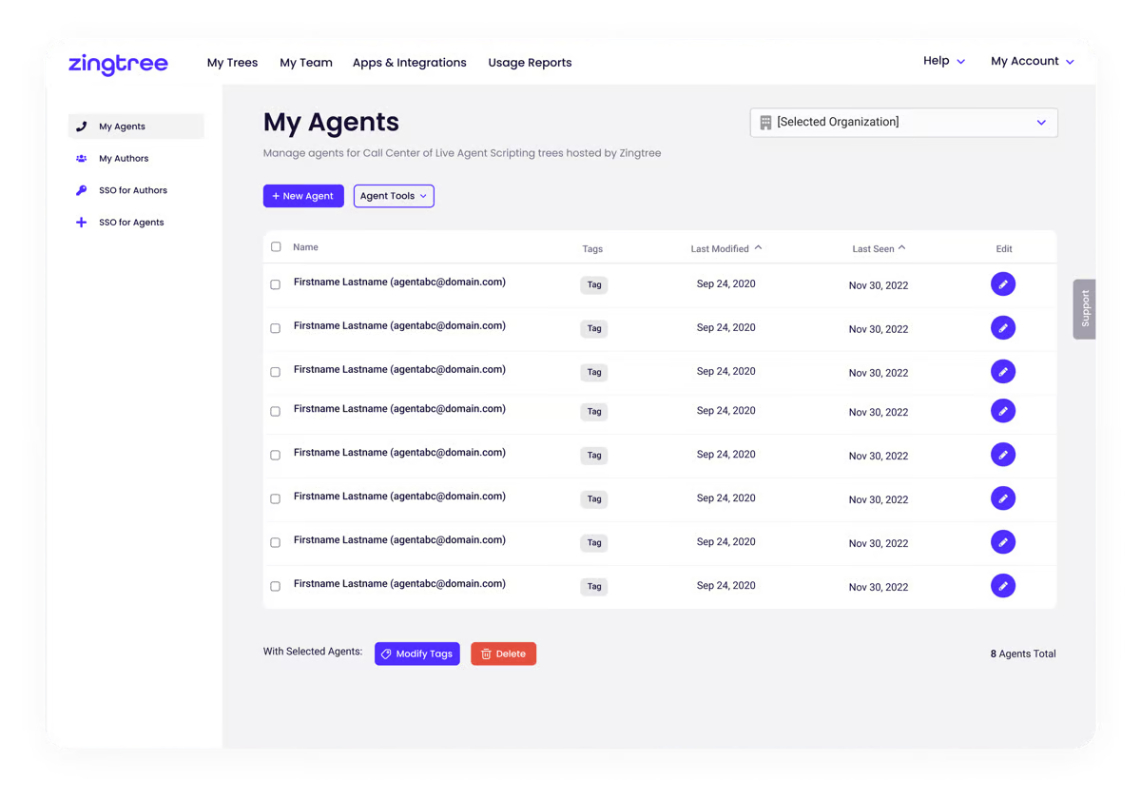The width and height of the screenshot is (1141, 800).
Task: Click the "8 Agents Total" text
Action: point(1023,654)
